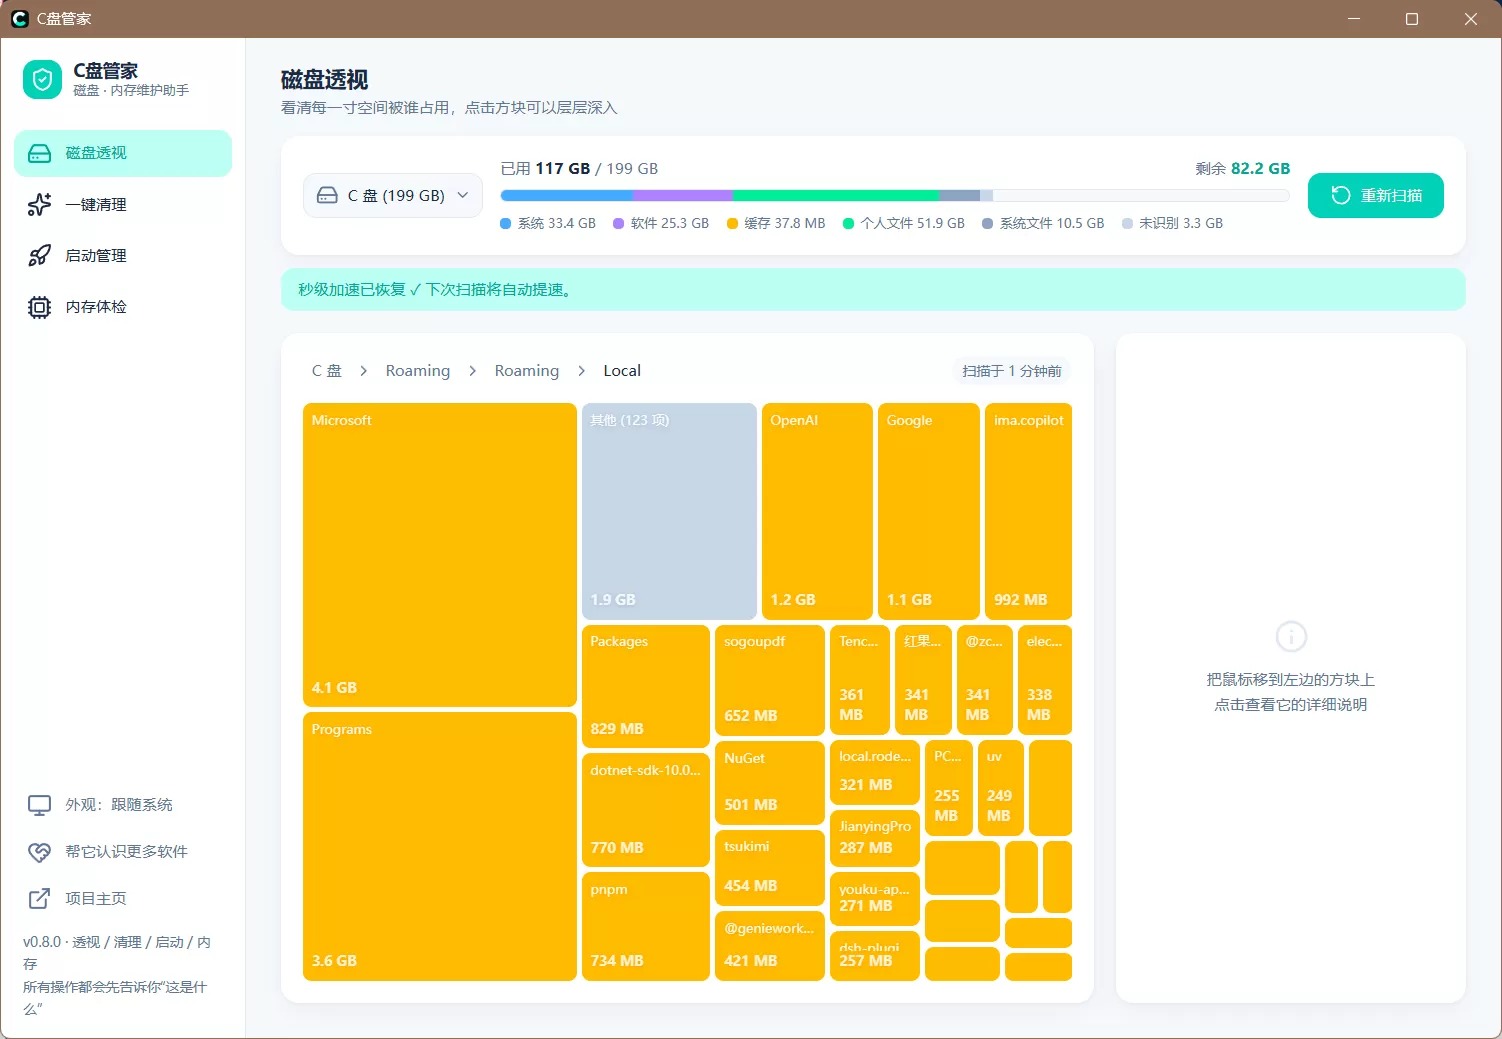Viewport: 1502px width, 1039px height.
Task: Drill into the Programs 3.6 GB block
Action: [x=440, y=846]
